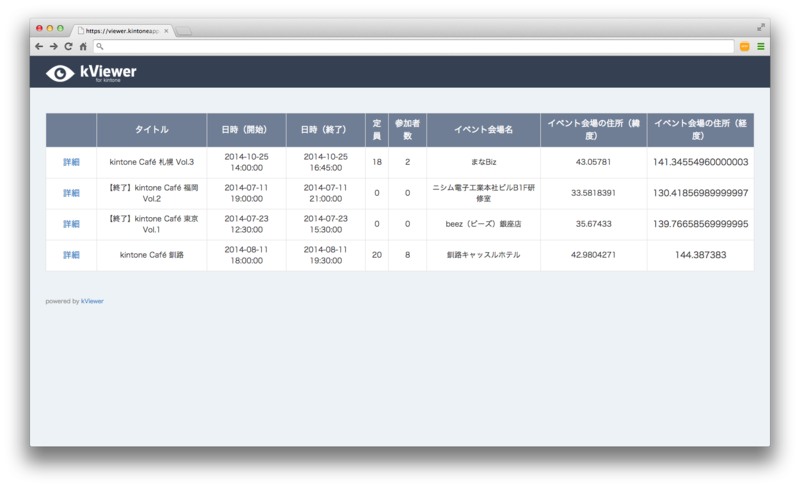
Task: Click end time 2014-08-11 19:30:00
Action: pos(326,255)
